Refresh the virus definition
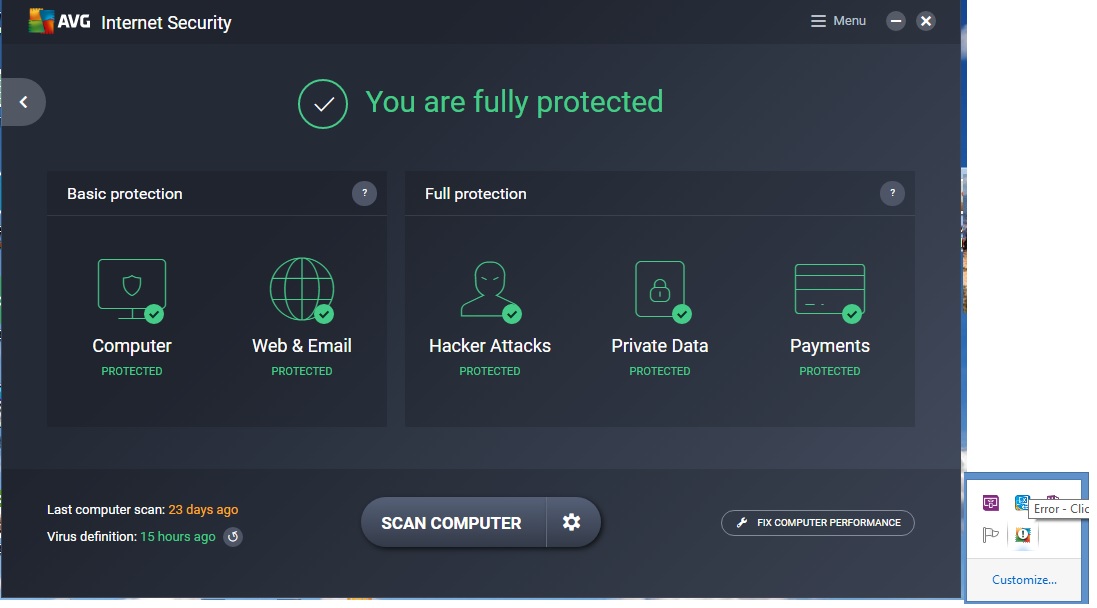1097x608 pixels. (233, 537)
